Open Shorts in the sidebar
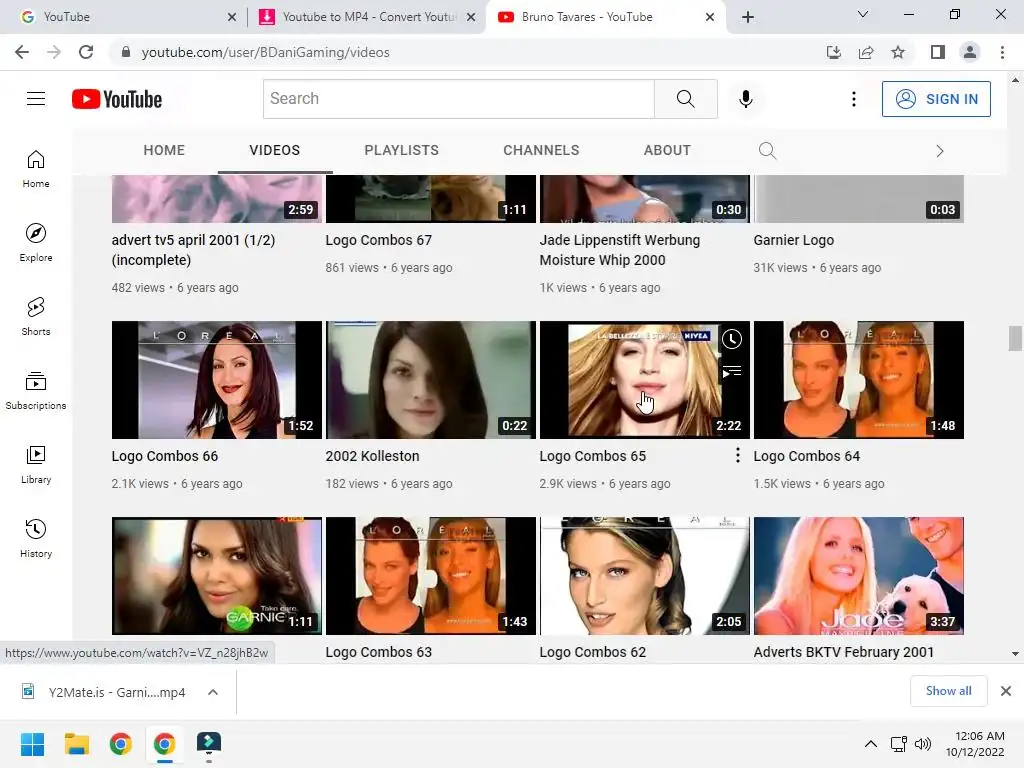 (x=36, y=317)
